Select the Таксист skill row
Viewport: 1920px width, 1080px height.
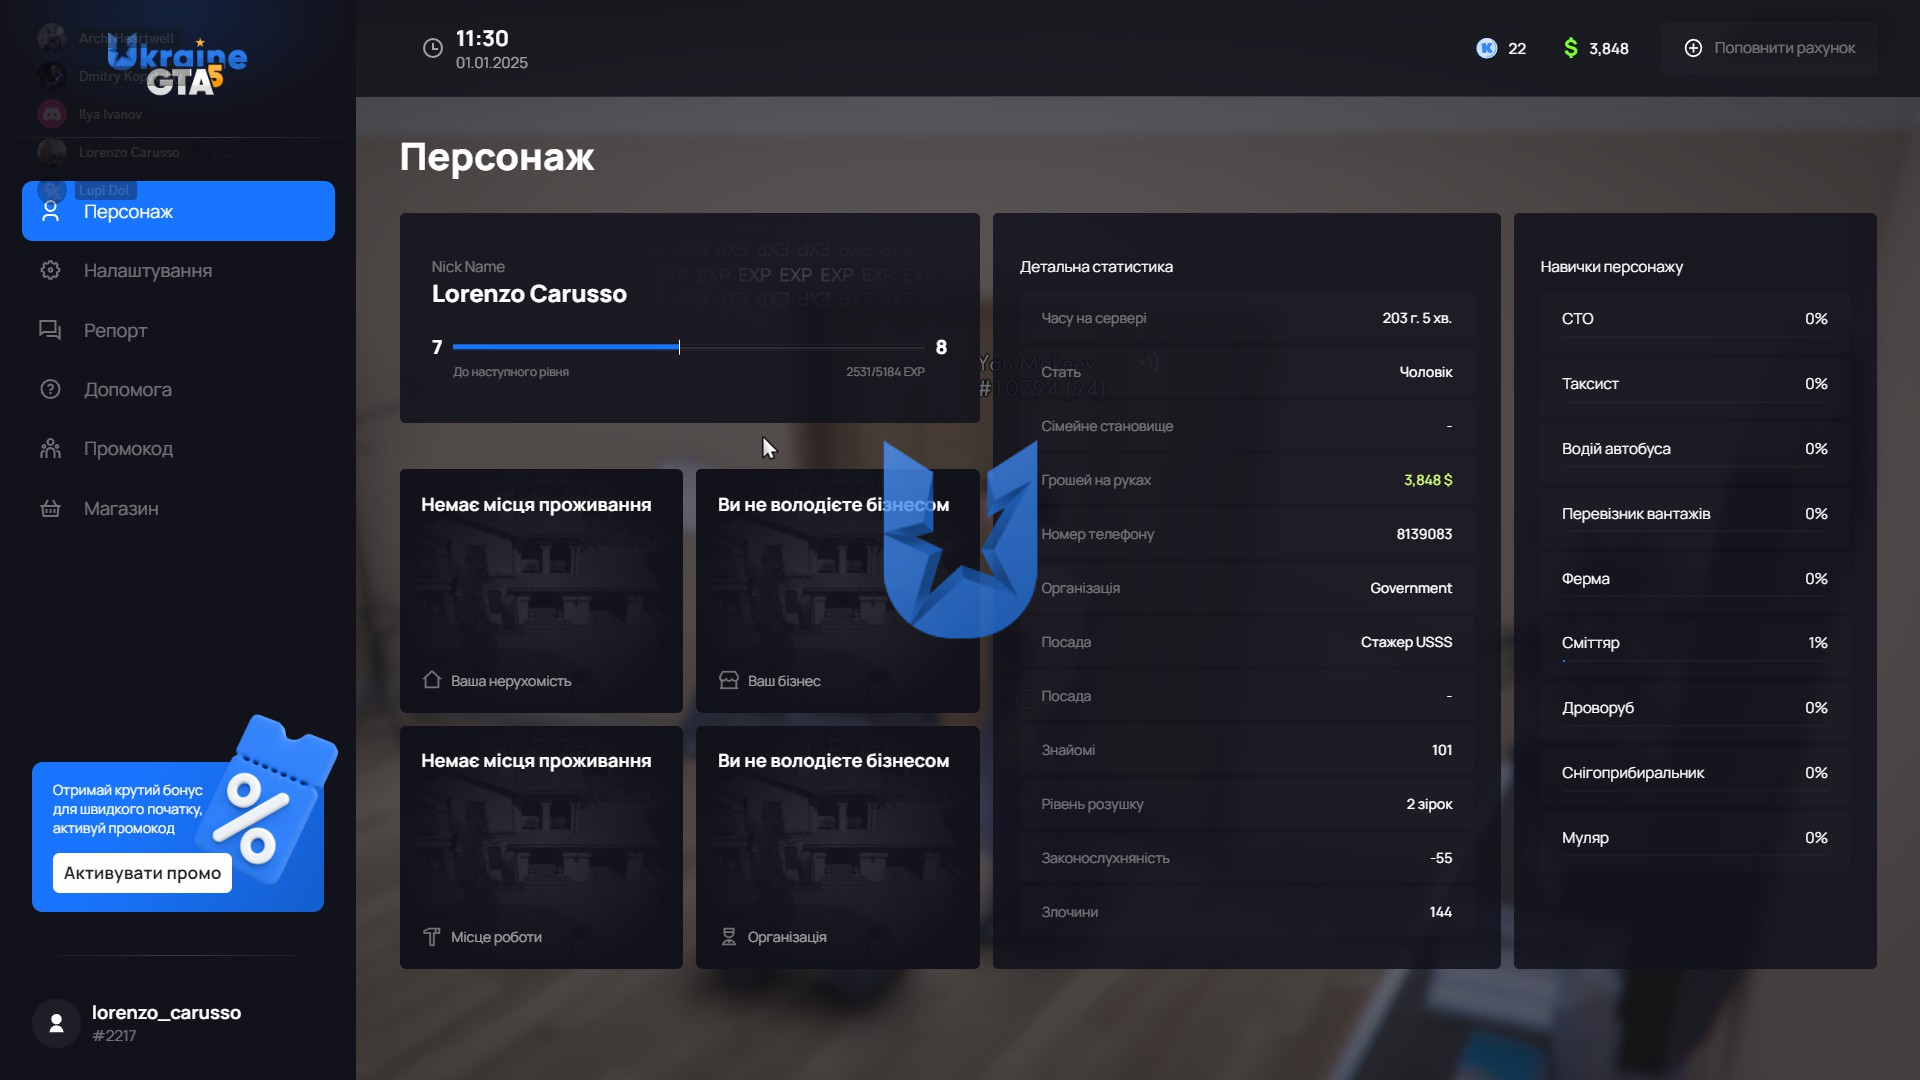[x=1695, y=384]
